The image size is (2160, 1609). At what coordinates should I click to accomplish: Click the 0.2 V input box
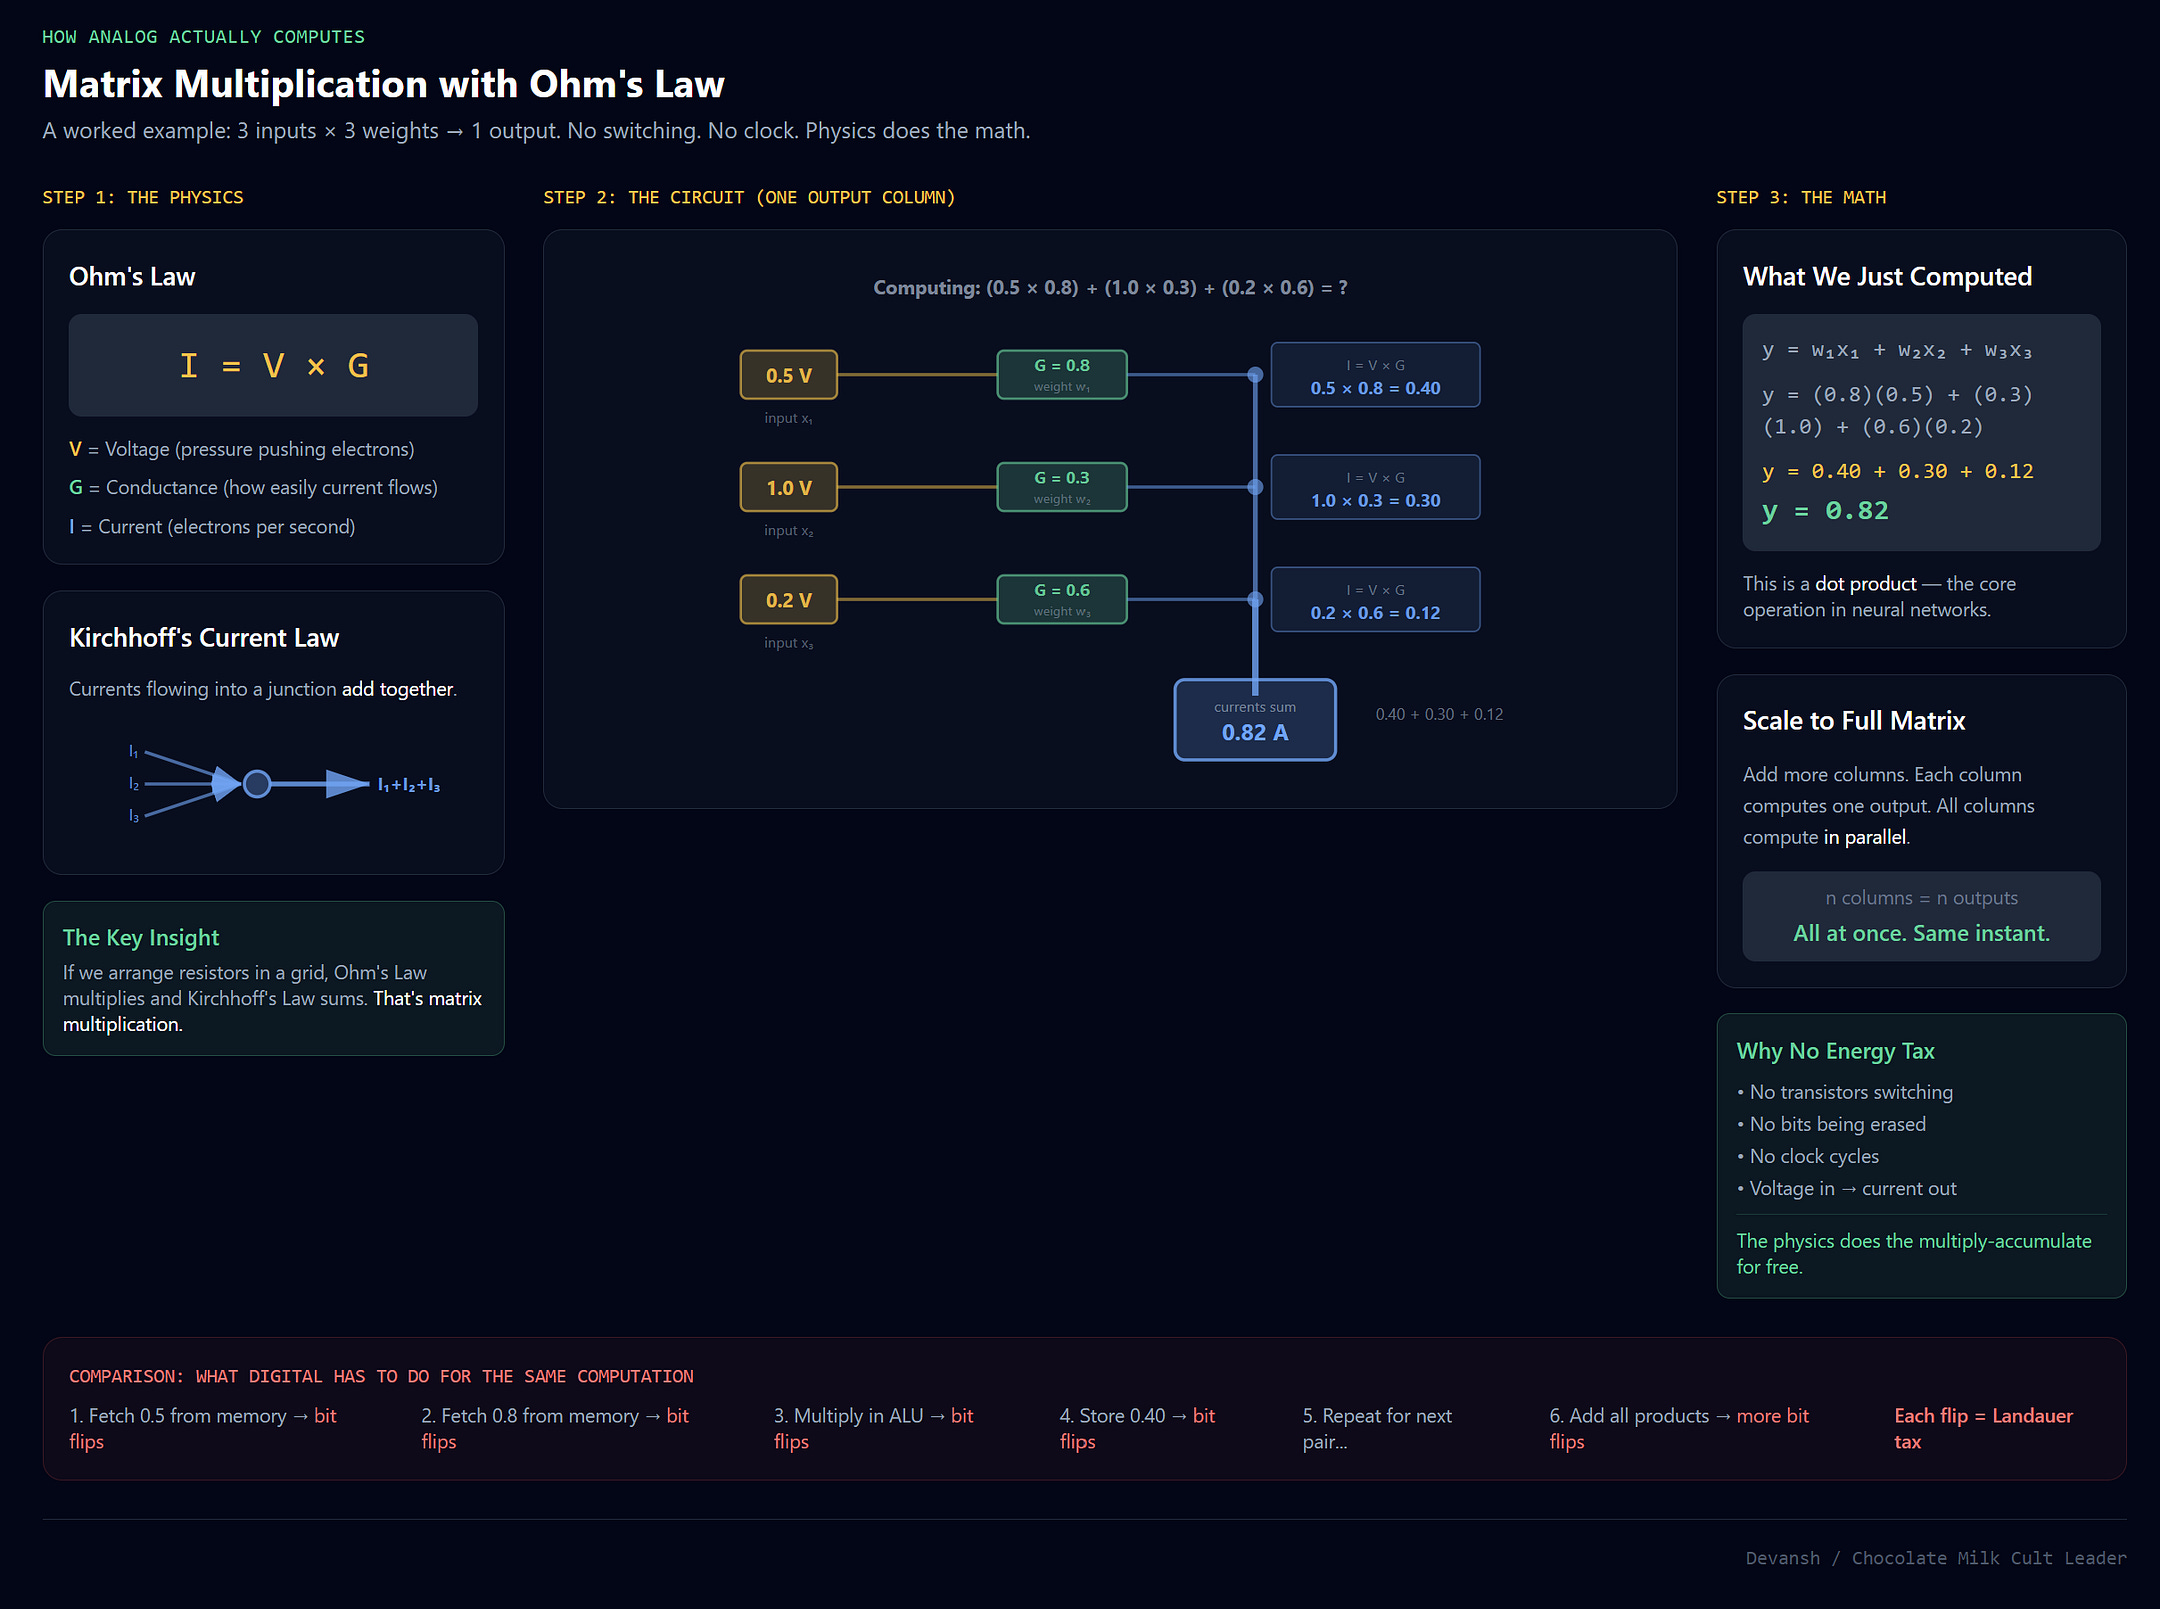788,600
